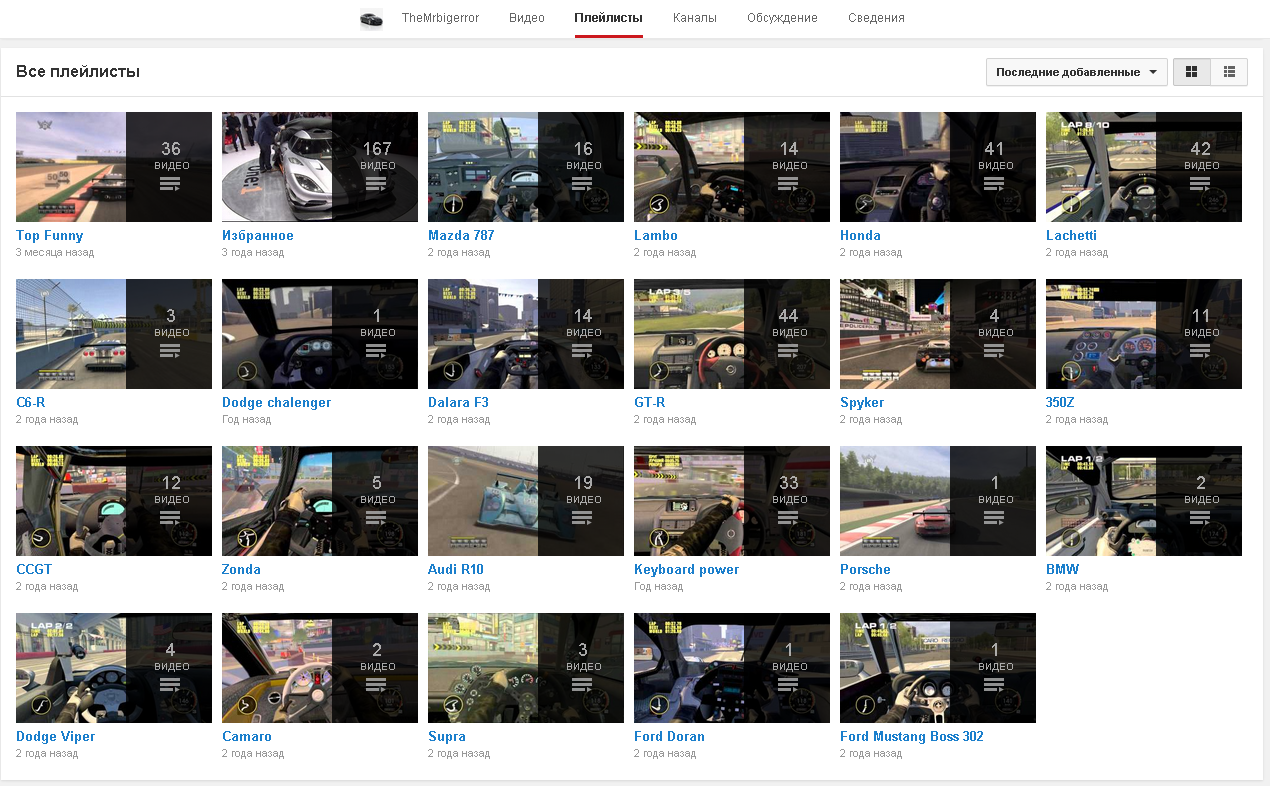Click the playlist icon on Supra thumbnail
Viewport: 1270px width, 786px height.
pos(582,685)
